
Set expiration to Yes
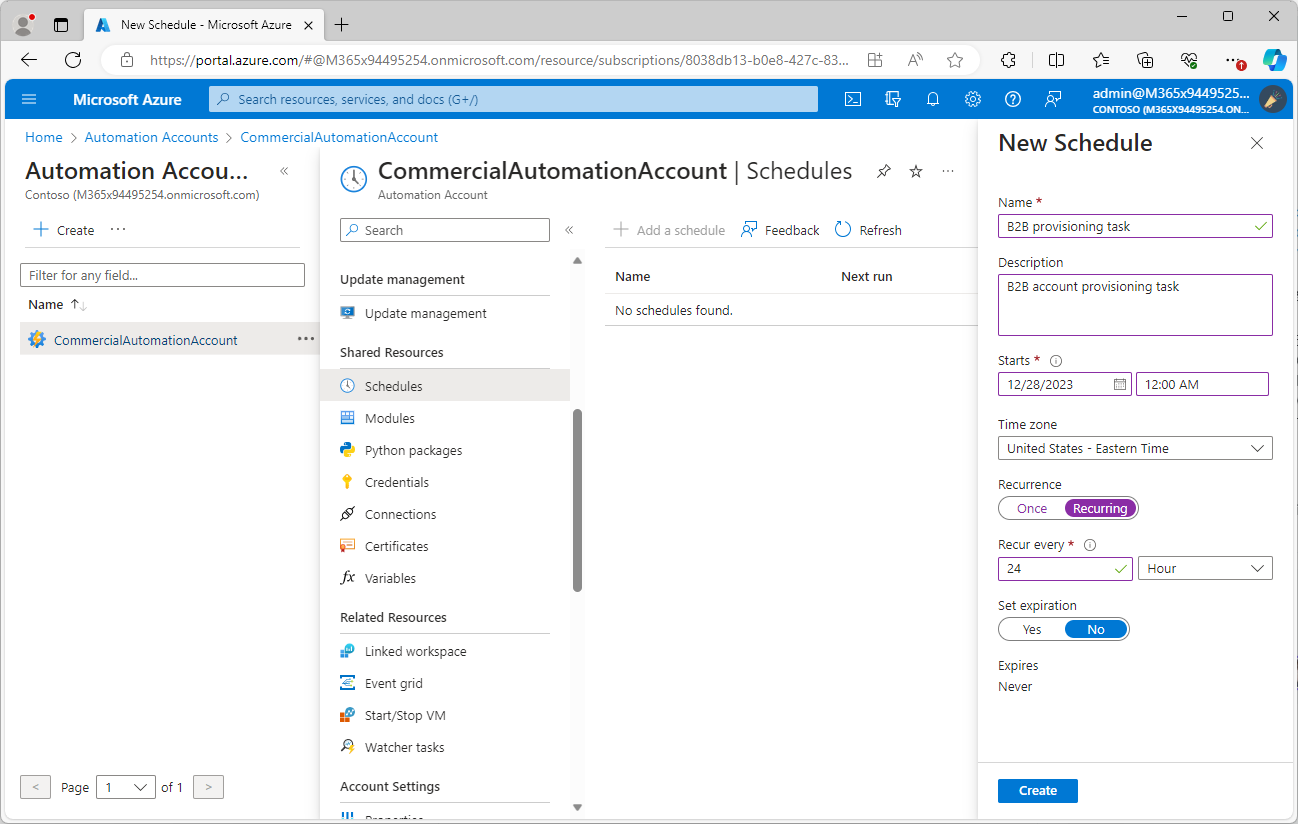[x=1032, y=629]
